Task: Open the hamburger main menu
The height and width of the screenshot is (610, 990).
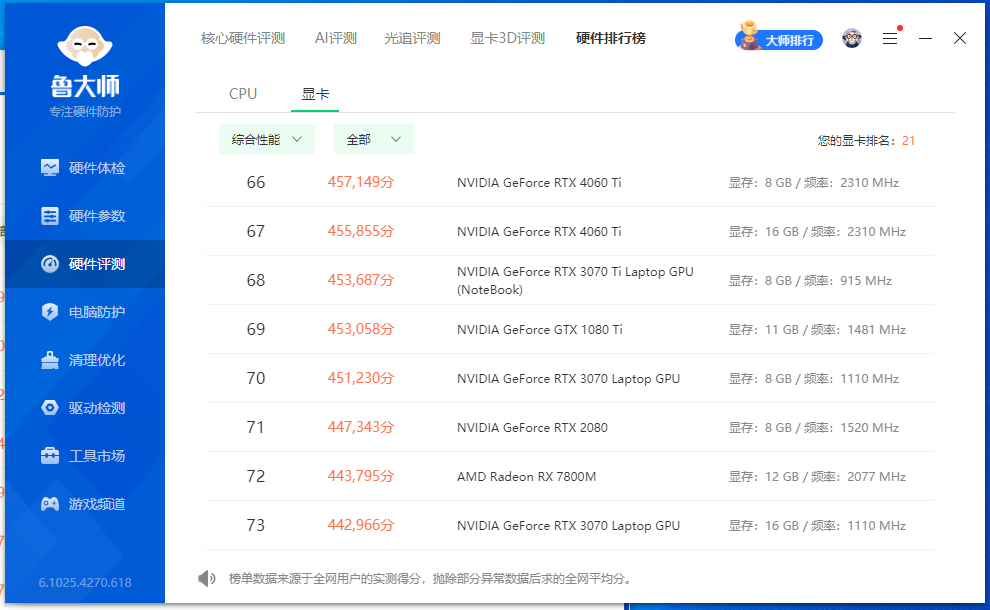Action: (x=890, y=39)
